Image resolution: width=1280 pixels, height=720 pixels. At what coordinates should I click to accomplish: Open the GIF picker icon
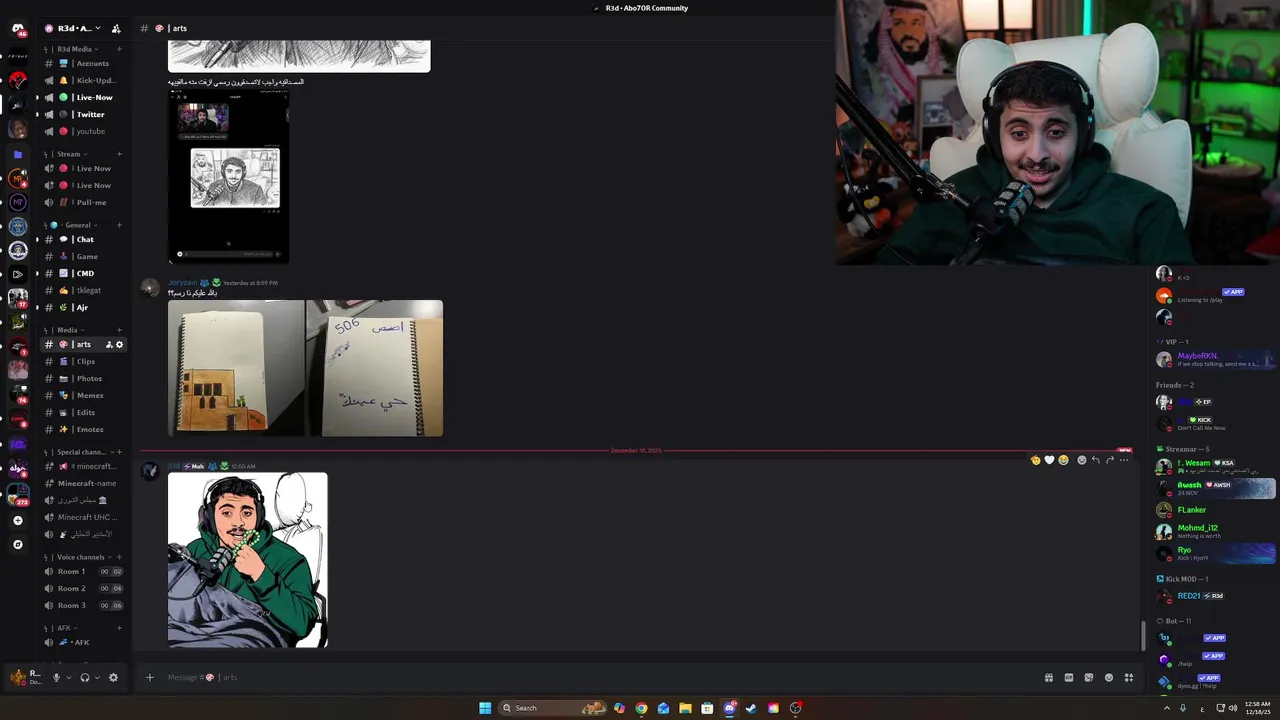[1068, 677]
